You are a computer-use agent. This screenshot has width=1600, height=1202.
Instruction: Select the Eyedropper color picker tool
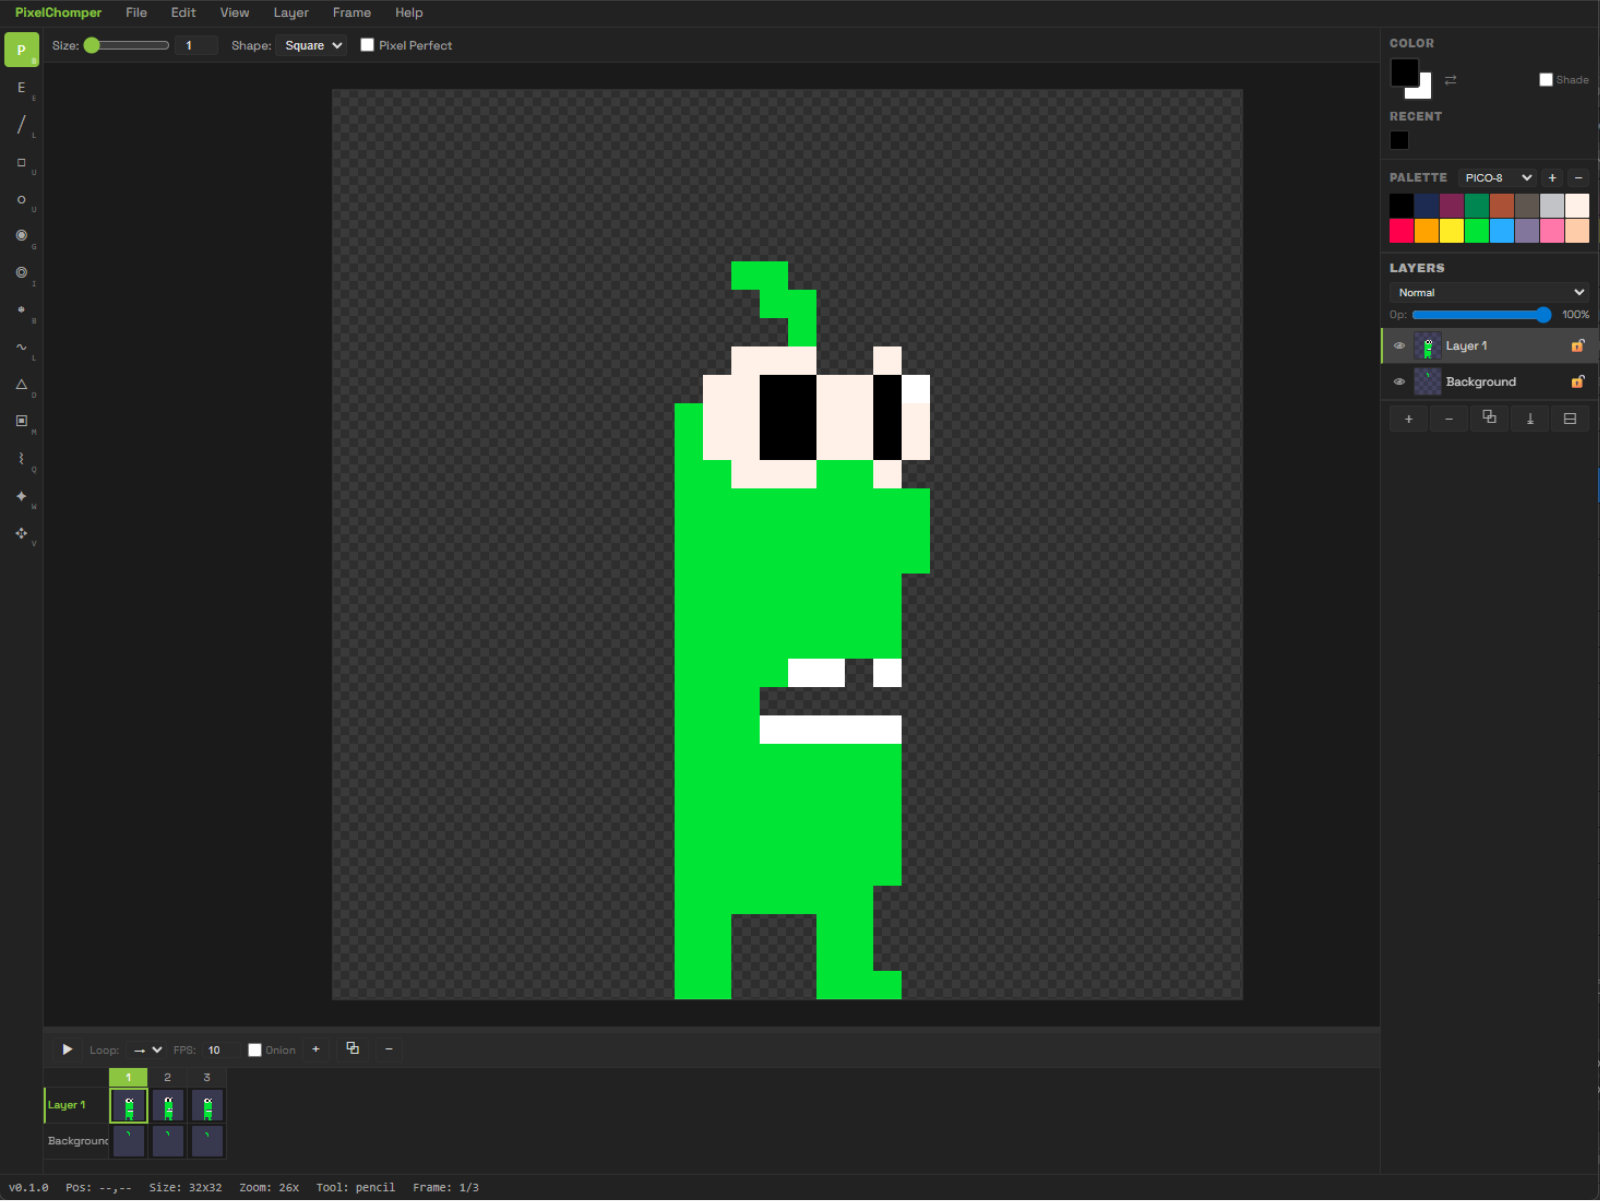[21, 272]
